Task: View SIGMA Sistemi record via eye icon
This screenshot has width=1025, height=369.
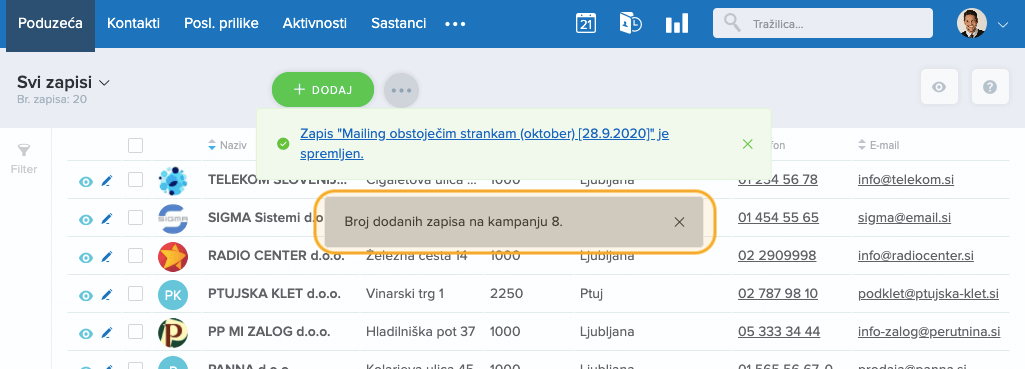Action: tap(86, 220)
